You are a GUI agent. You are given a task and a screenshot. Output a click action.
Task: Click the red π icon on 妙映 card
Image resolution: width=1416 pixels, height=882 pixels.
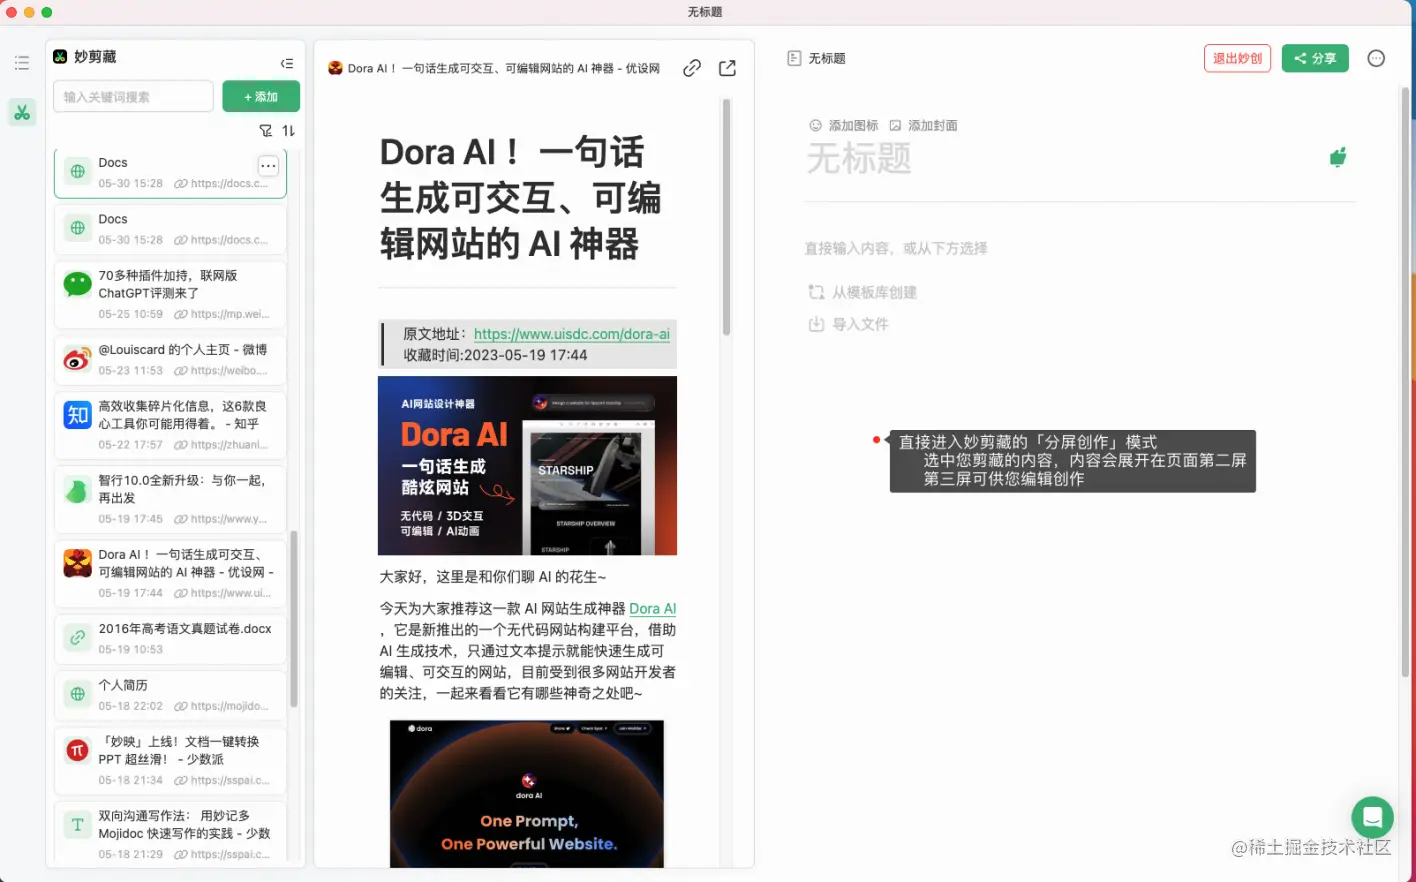pyautogui.click(x=78, y=750)
